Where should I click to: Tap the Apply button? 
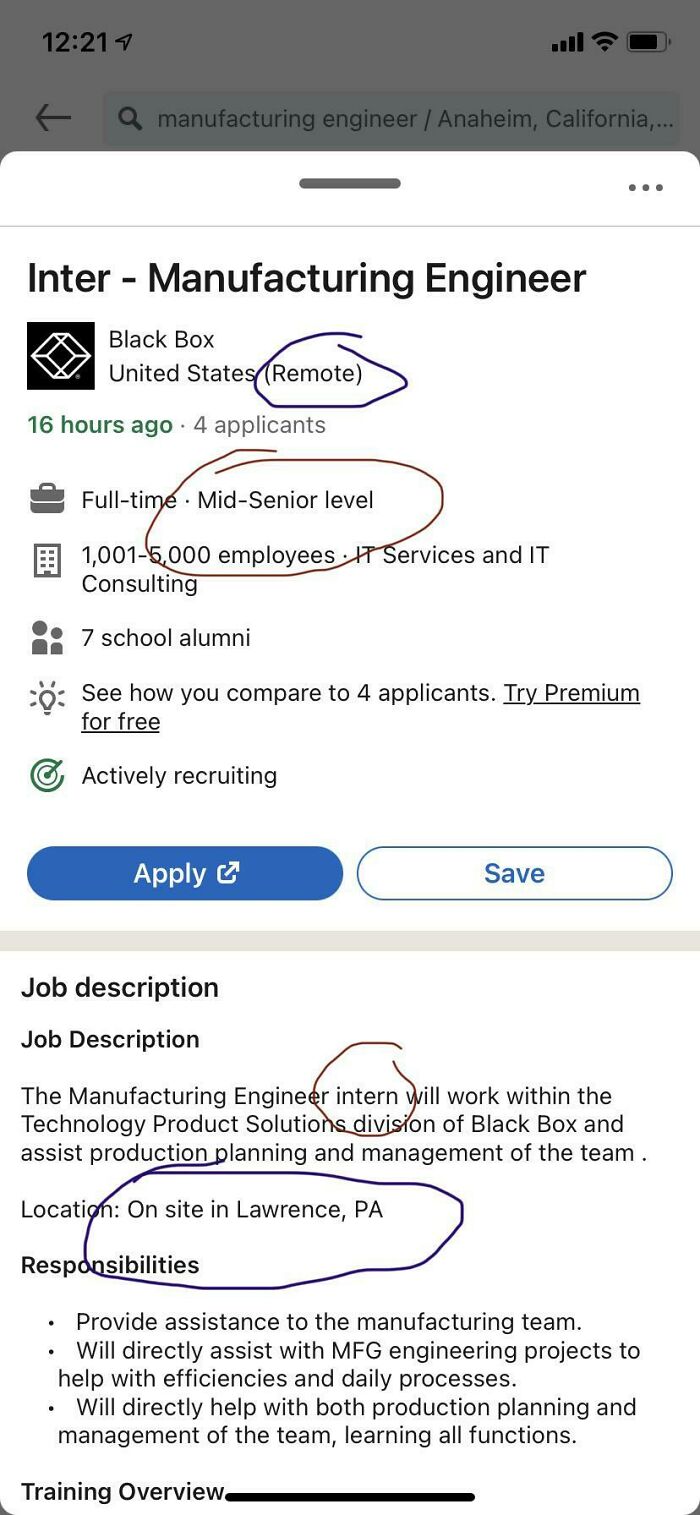pos(185,872)
